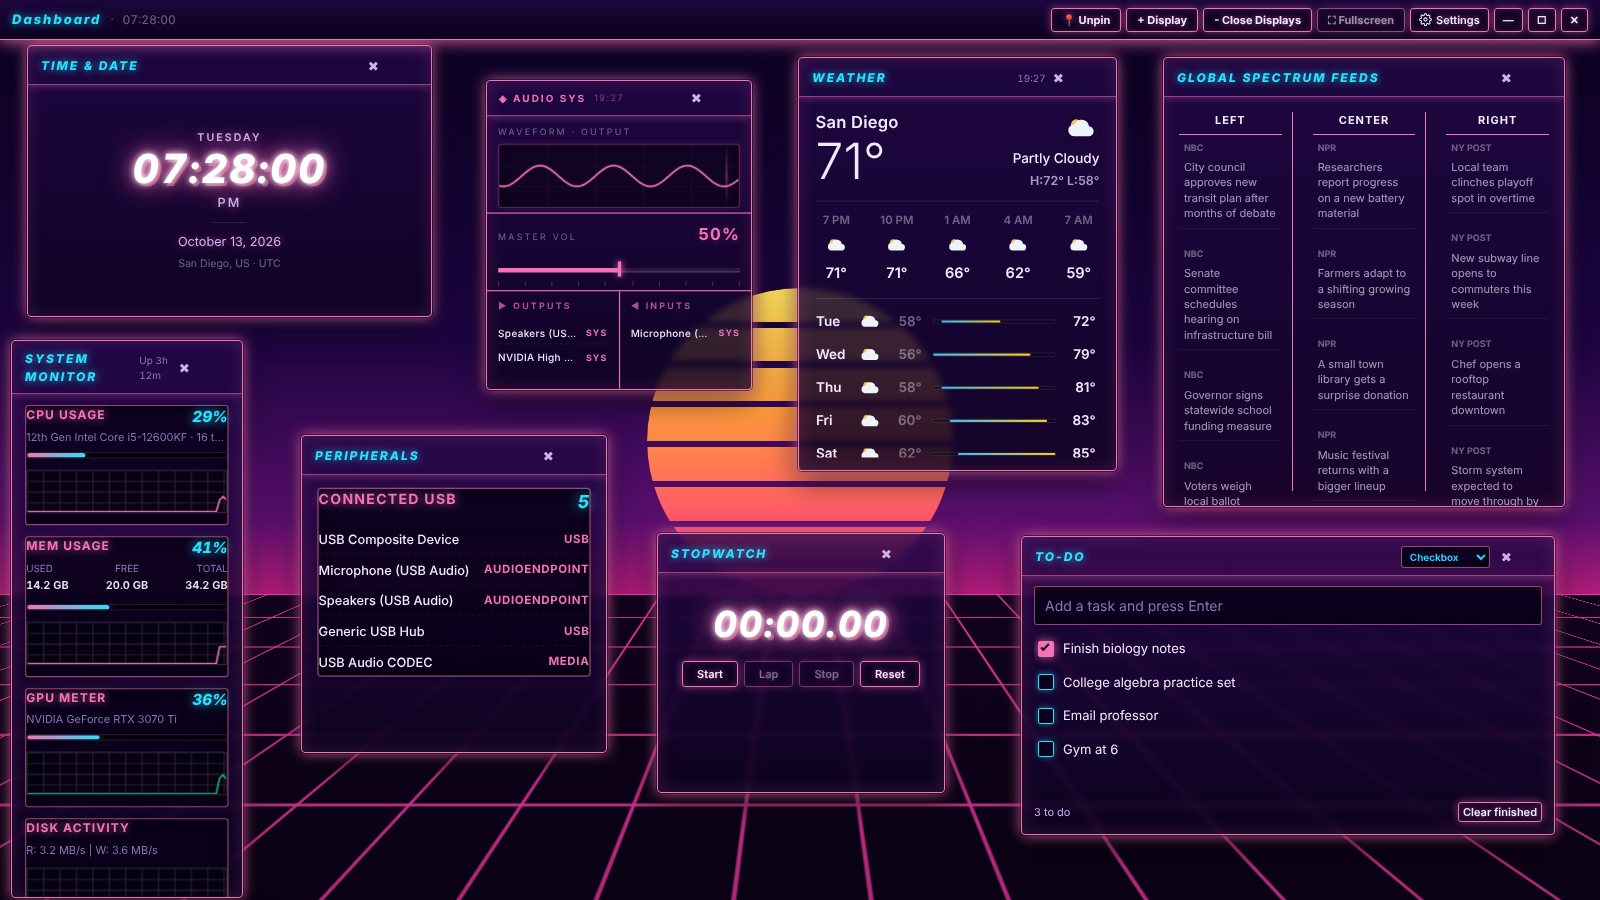
Task: Open City council transit plan headline
Action: [x=1229, y=190]
